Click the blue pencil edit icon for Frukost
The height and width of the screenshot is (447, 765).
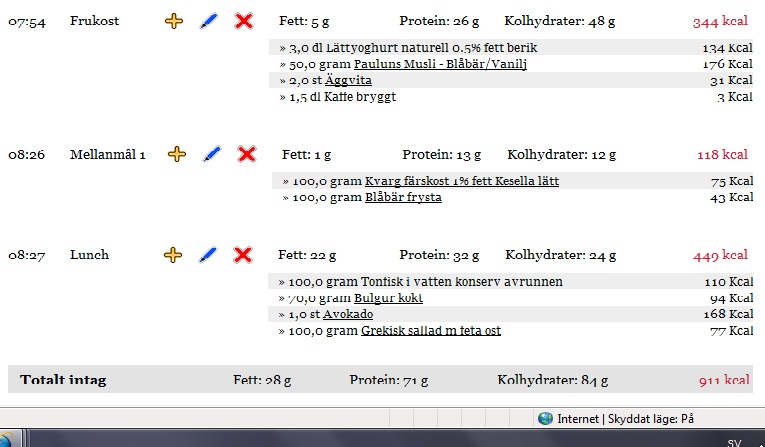(208, 21)
